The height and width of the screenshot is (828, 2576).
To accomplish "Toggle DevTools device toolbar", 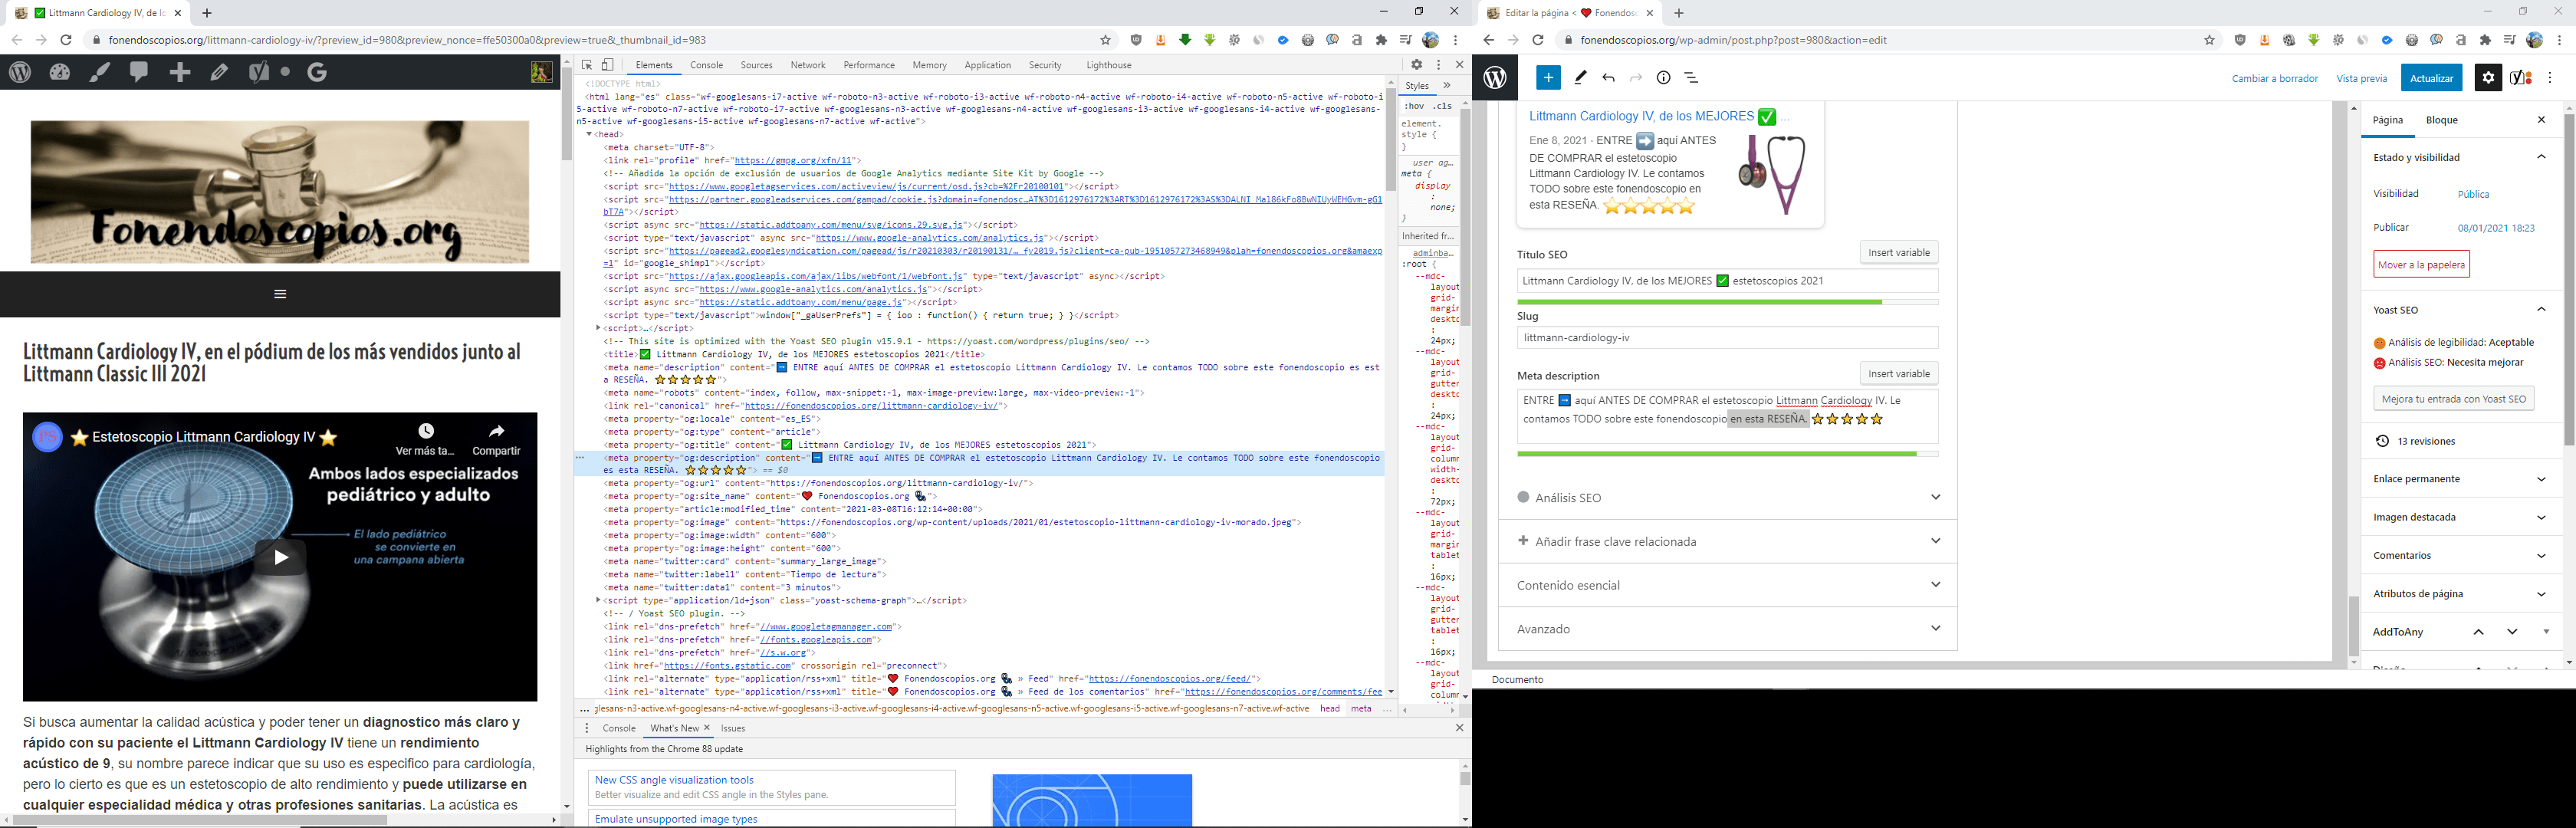I will [x=607, y=65].
